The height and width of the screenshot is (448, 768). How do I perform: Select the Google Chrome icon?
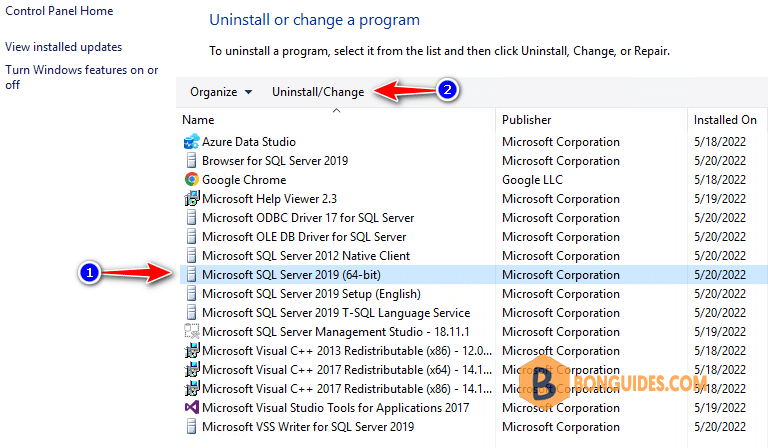click(192, 179)
